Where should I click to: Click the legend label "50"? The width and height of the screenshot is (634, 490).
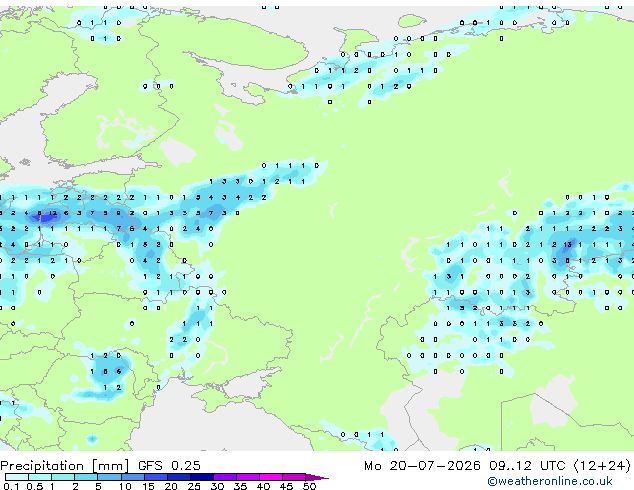click(x=309, y=486)
